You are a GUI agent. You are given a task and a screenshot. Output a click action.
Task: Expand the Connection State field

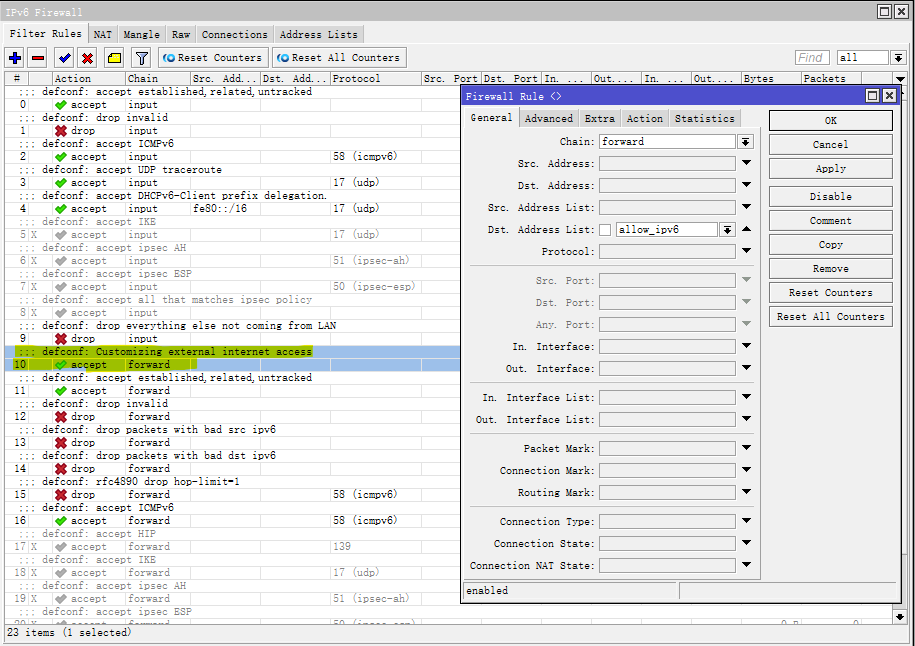746,543
